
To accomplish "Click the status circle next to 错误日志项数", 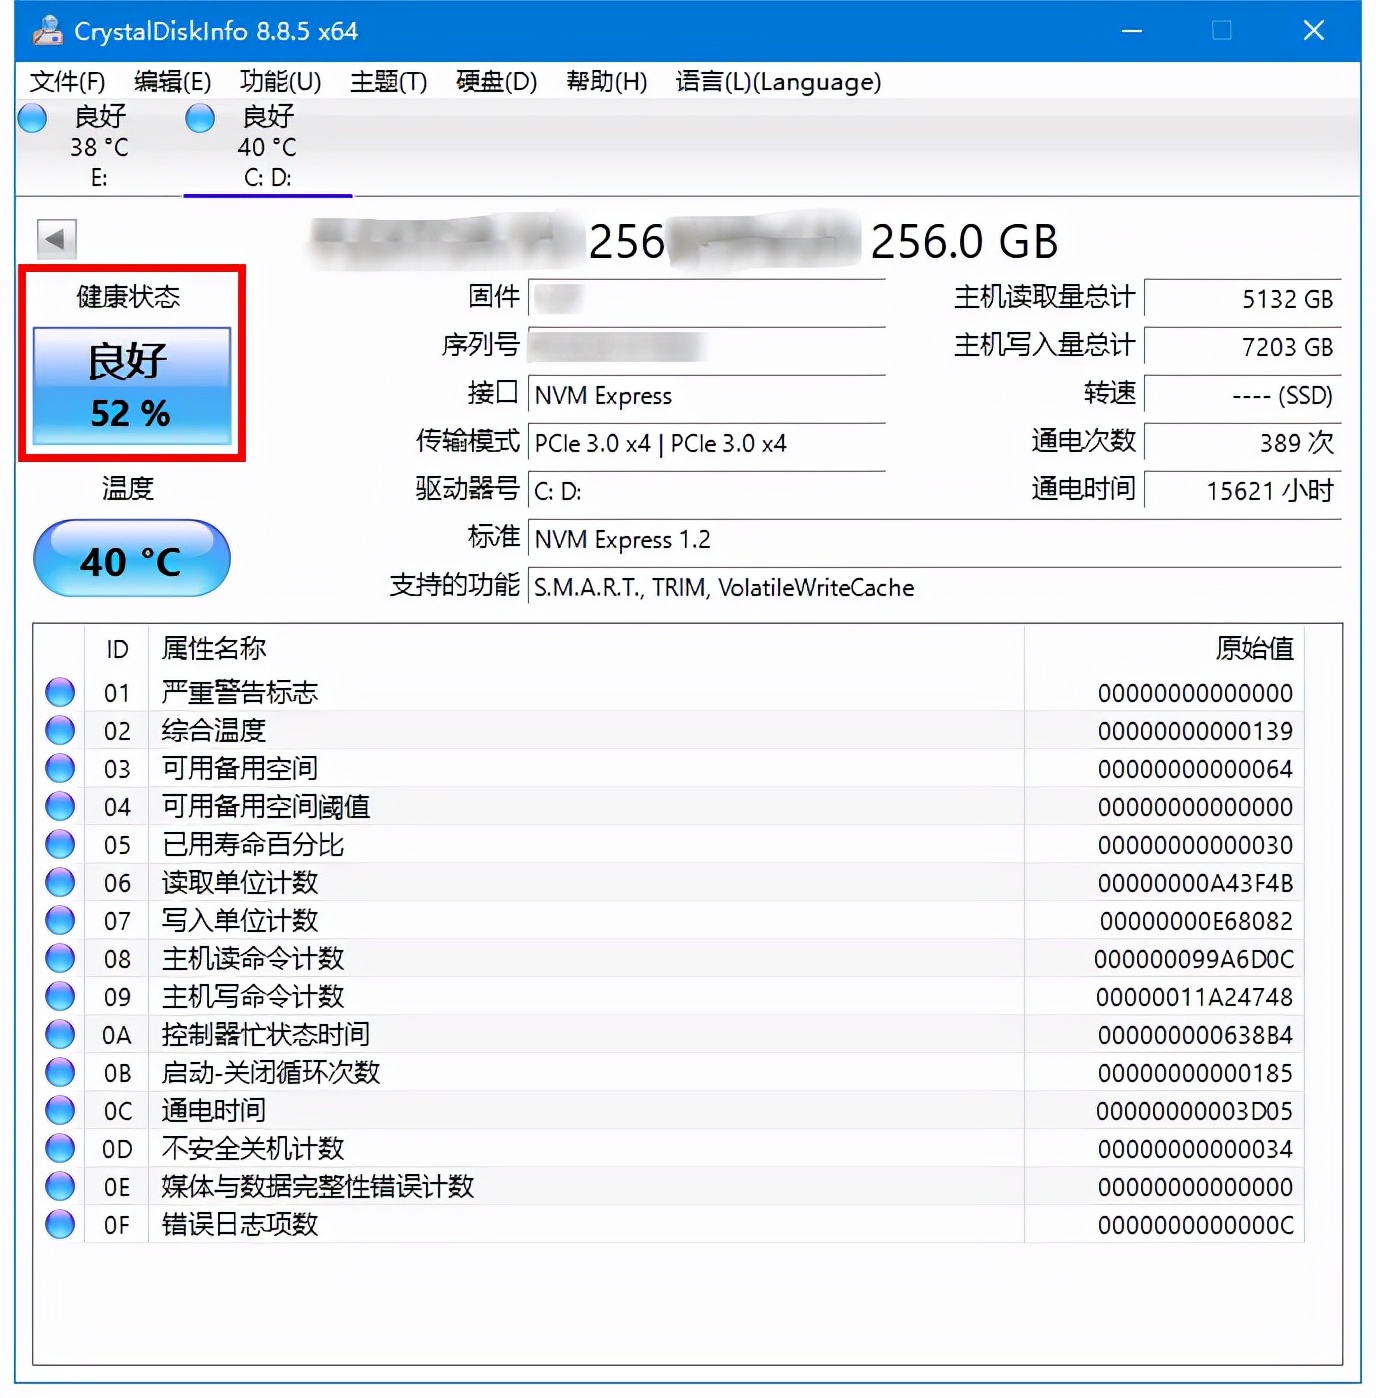I will (x=59, y=1224).
